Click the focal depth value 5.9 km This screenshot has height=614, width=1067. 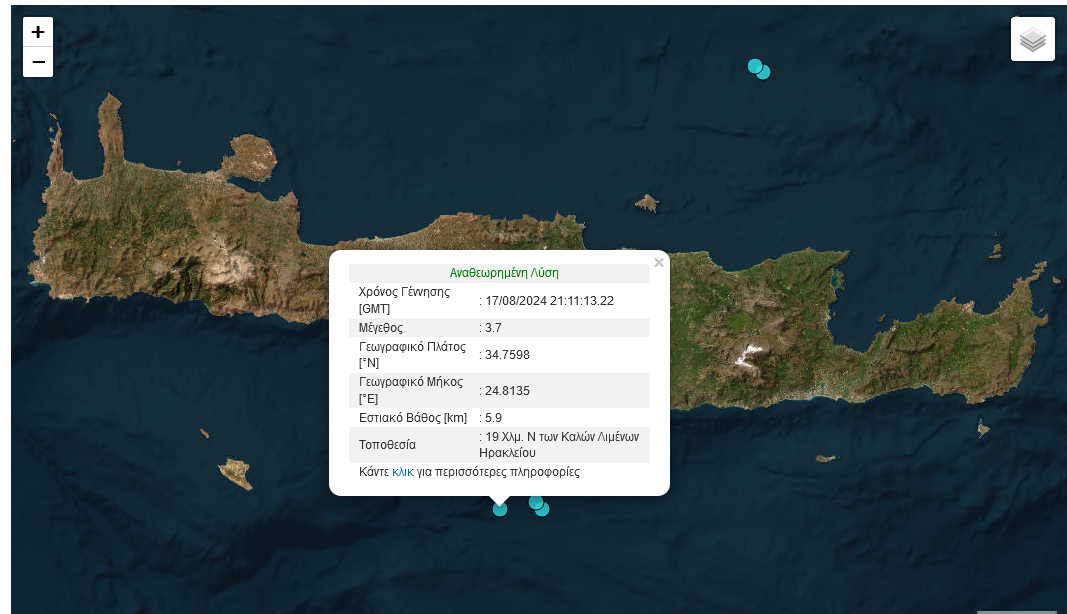pyautogui.click(x=493, y=417)
